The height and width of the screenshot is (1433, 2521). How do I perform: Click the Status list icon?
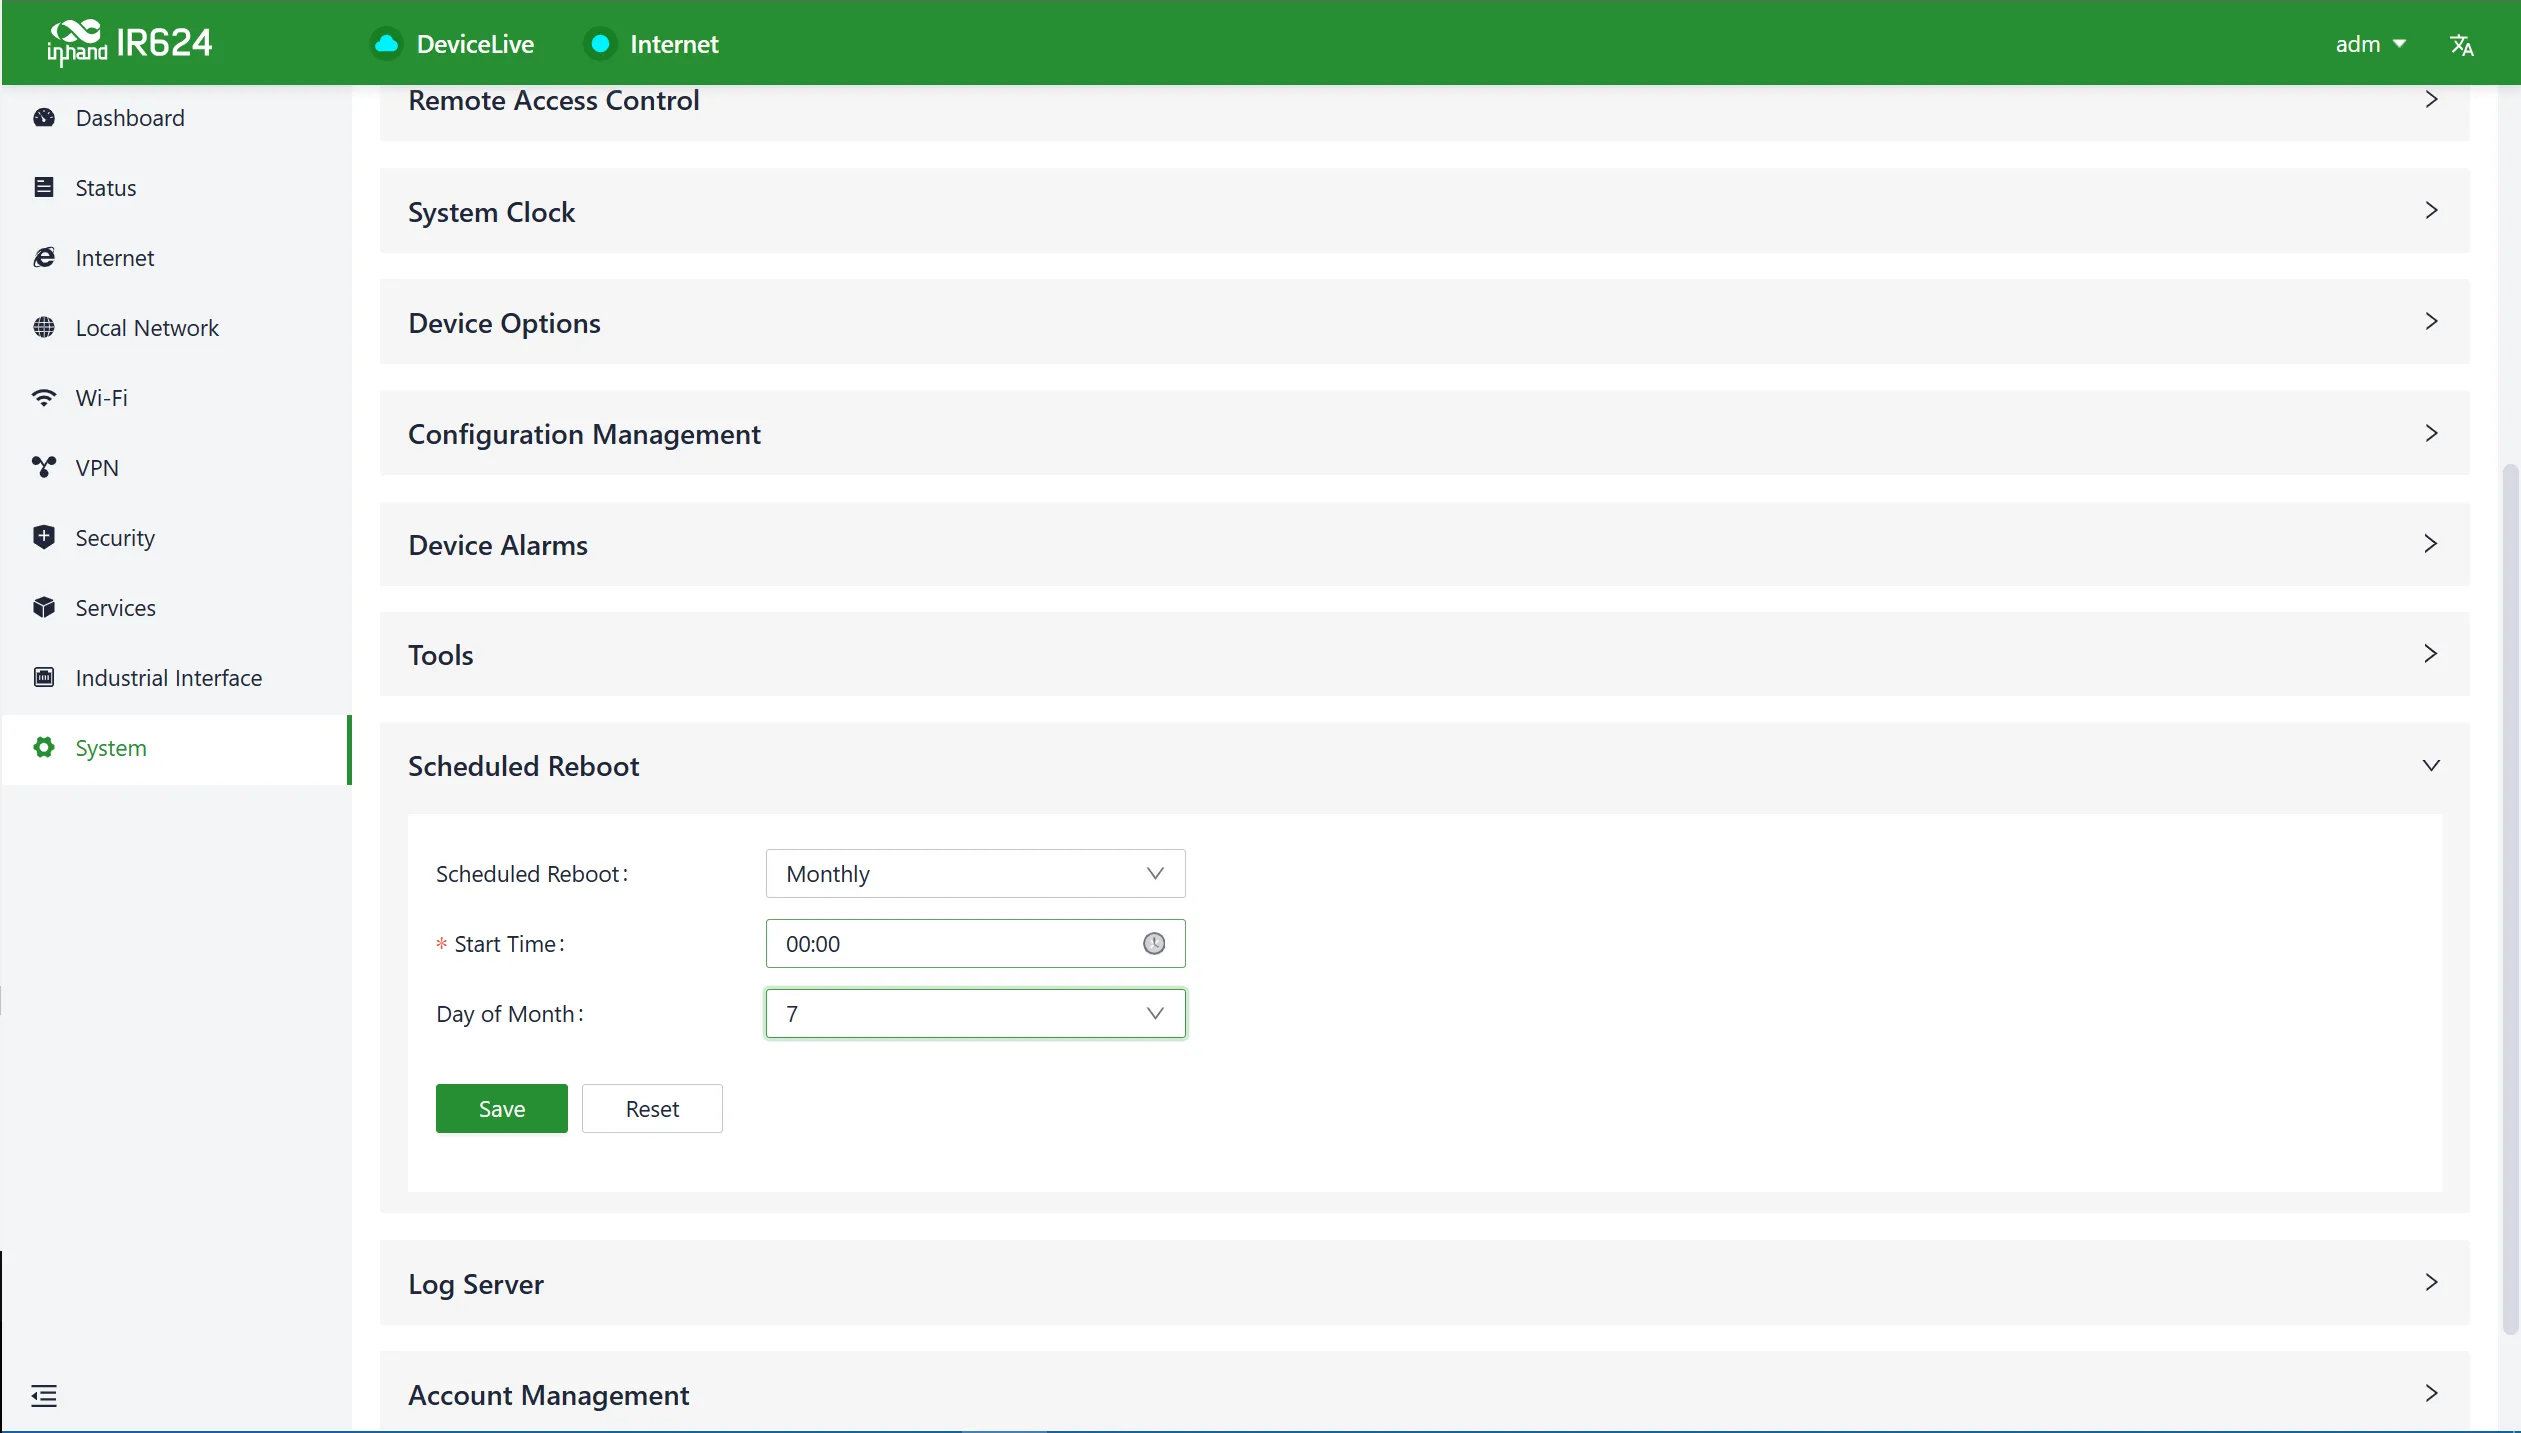point(44,187)
